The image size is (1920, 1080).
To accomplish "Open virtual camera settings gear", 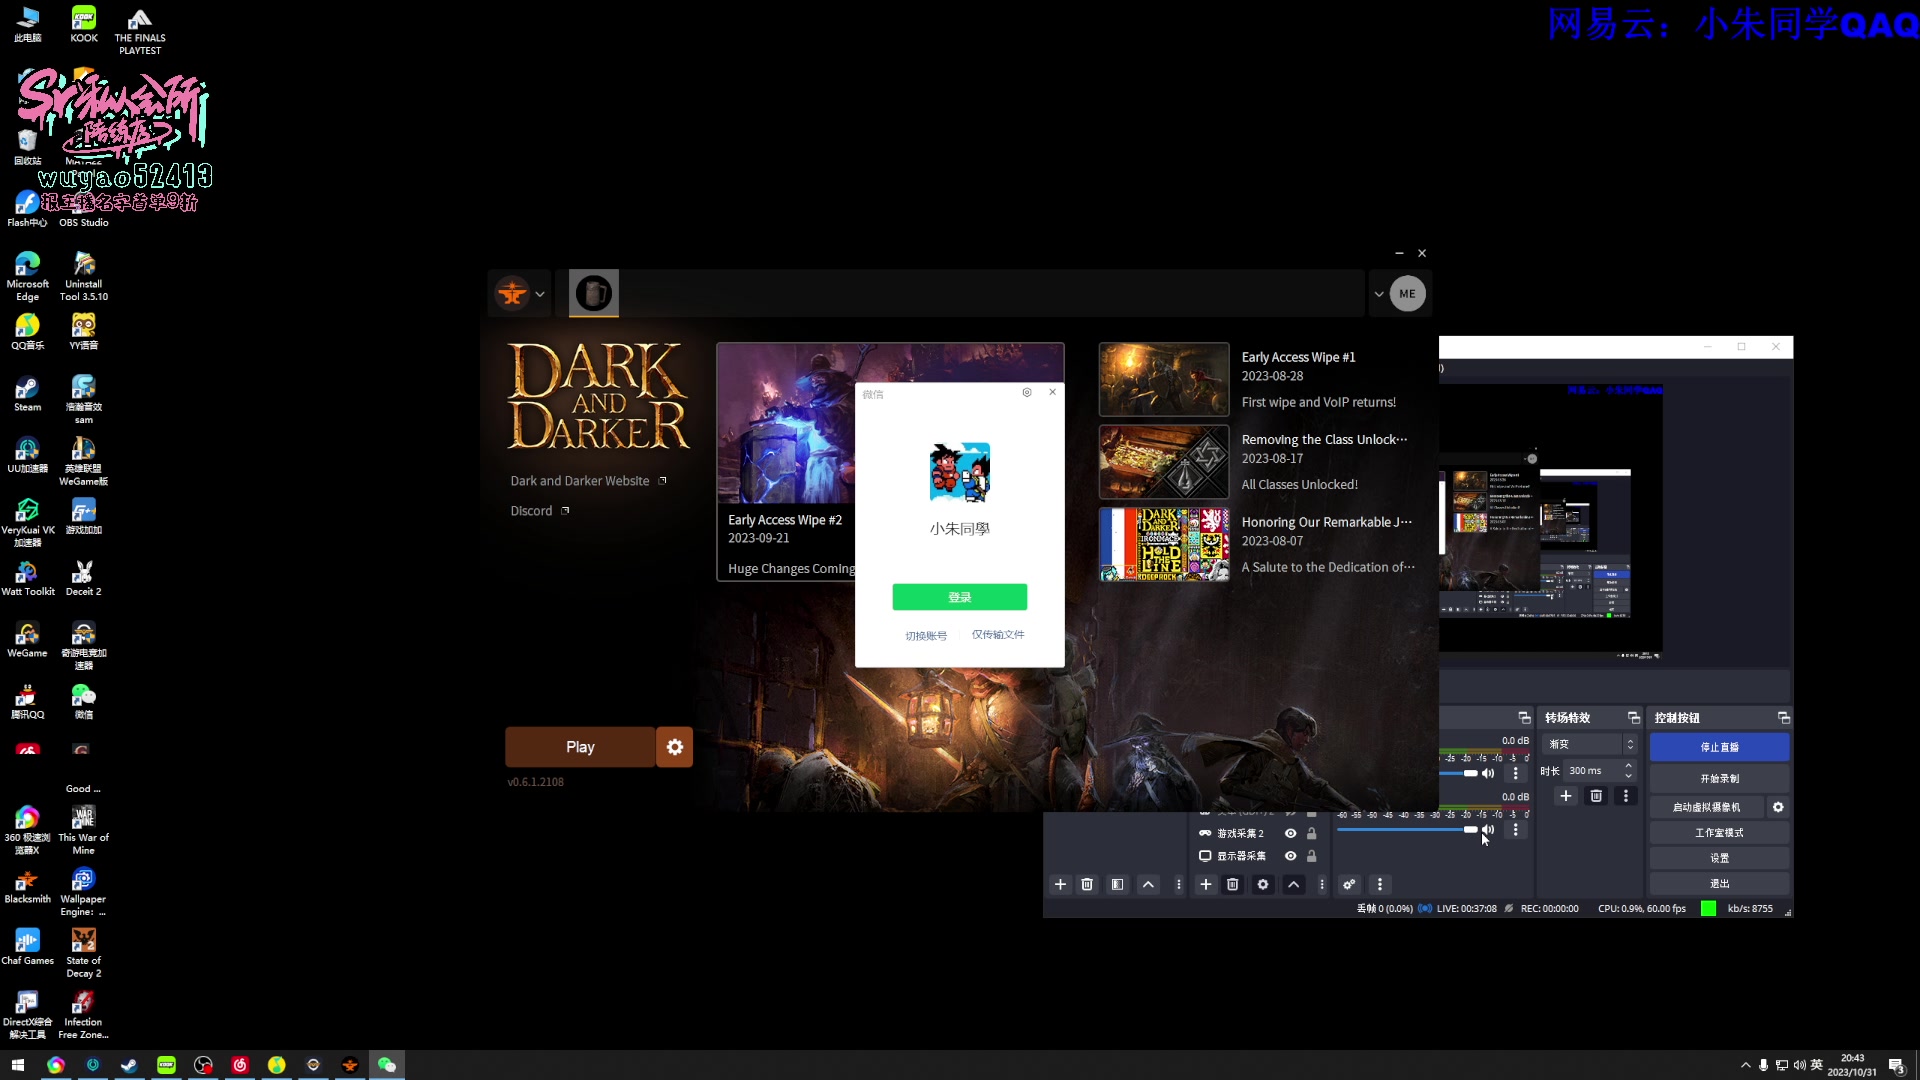I will (1778, 808).
